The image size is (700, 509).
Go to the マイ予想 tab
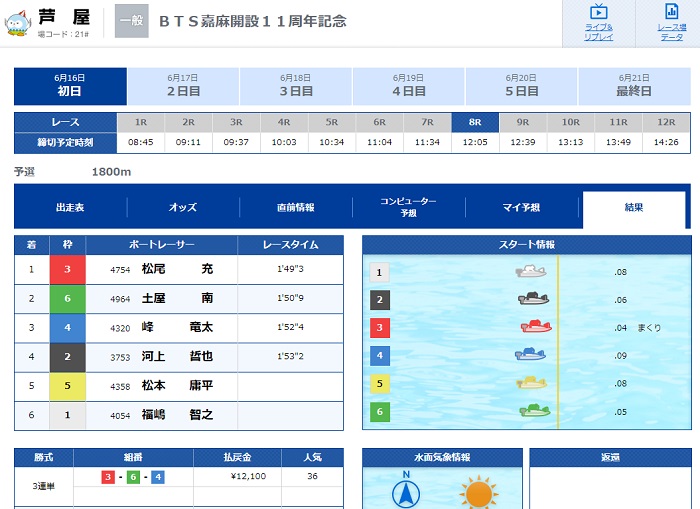(521, 207)
